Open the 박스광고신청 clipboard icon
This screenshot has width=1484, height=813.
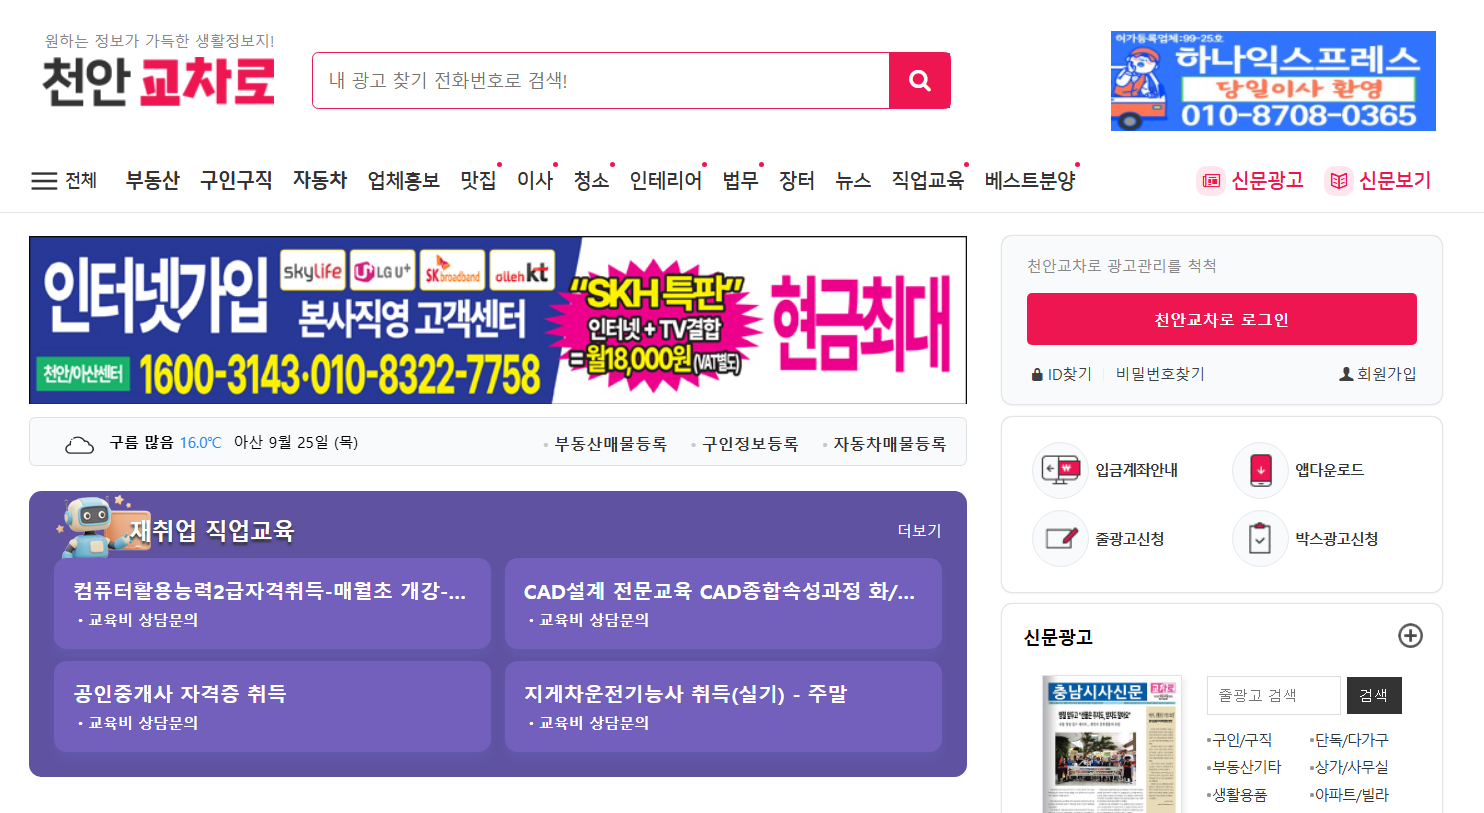point(1260,539)
